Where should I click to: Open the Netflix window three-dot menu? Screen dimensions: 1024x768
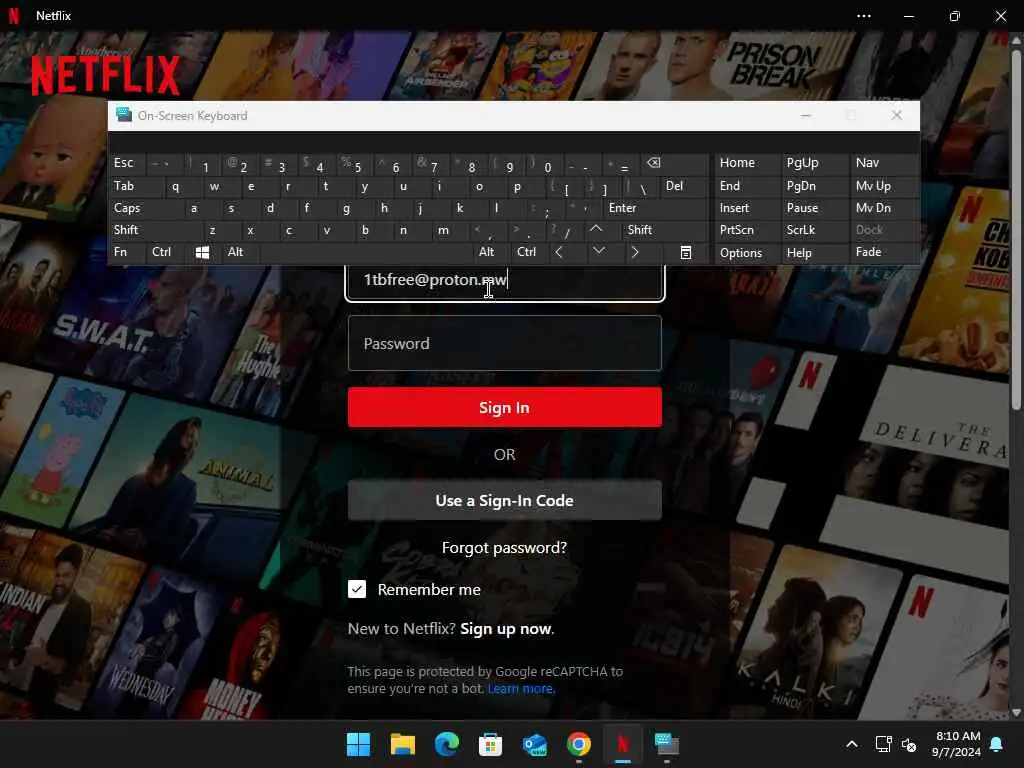point(863,16)
